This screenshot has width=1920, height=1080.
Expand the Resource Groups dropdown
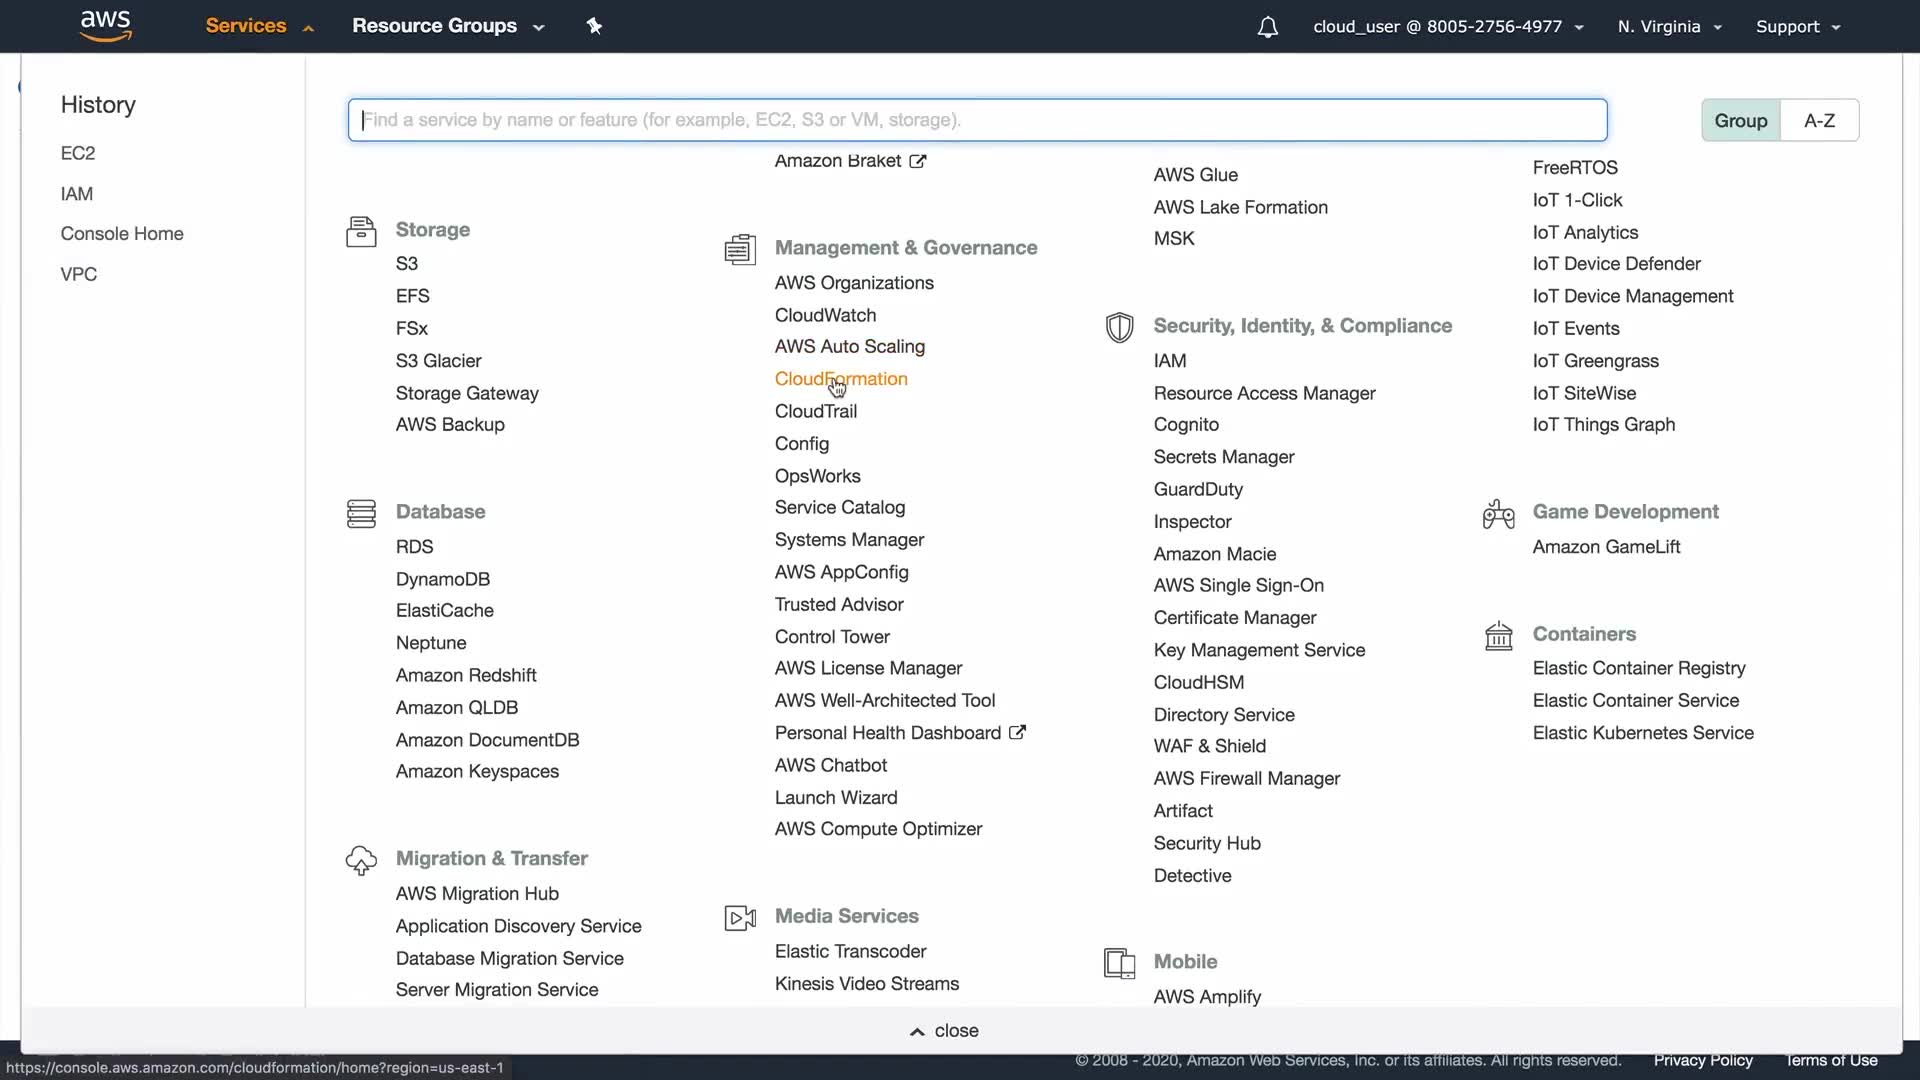pos(447,26)
